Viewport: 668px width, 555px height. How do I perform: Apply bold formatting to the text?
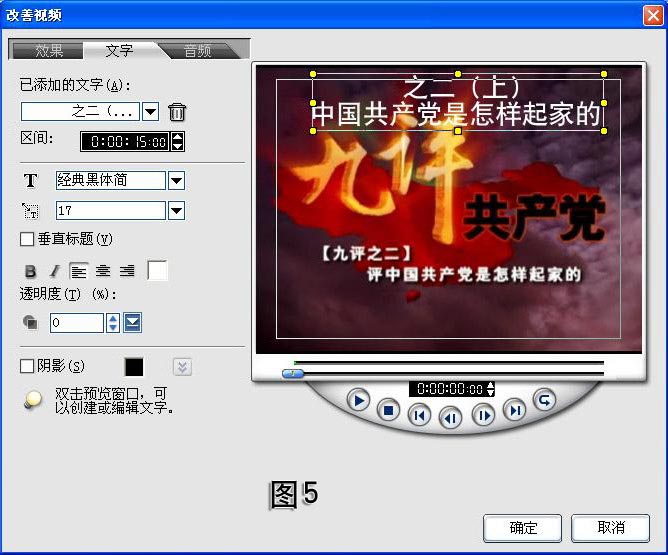pyautogui.click(x=30, y=271)
